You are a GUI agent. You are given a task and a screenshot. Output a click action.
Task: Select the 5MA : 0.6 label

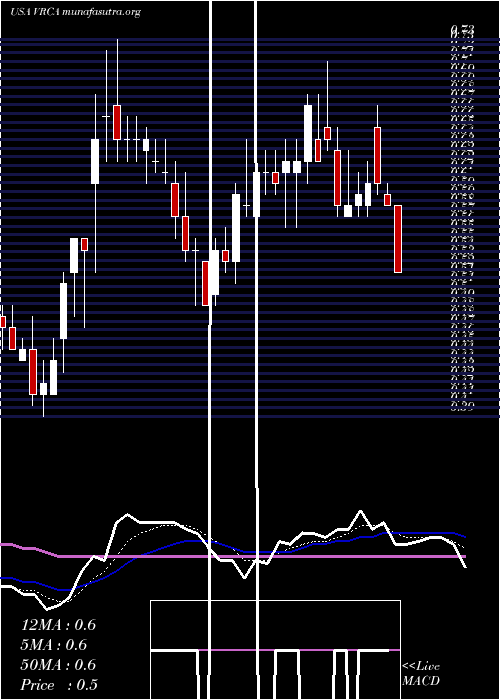click(x=54, y=645)
